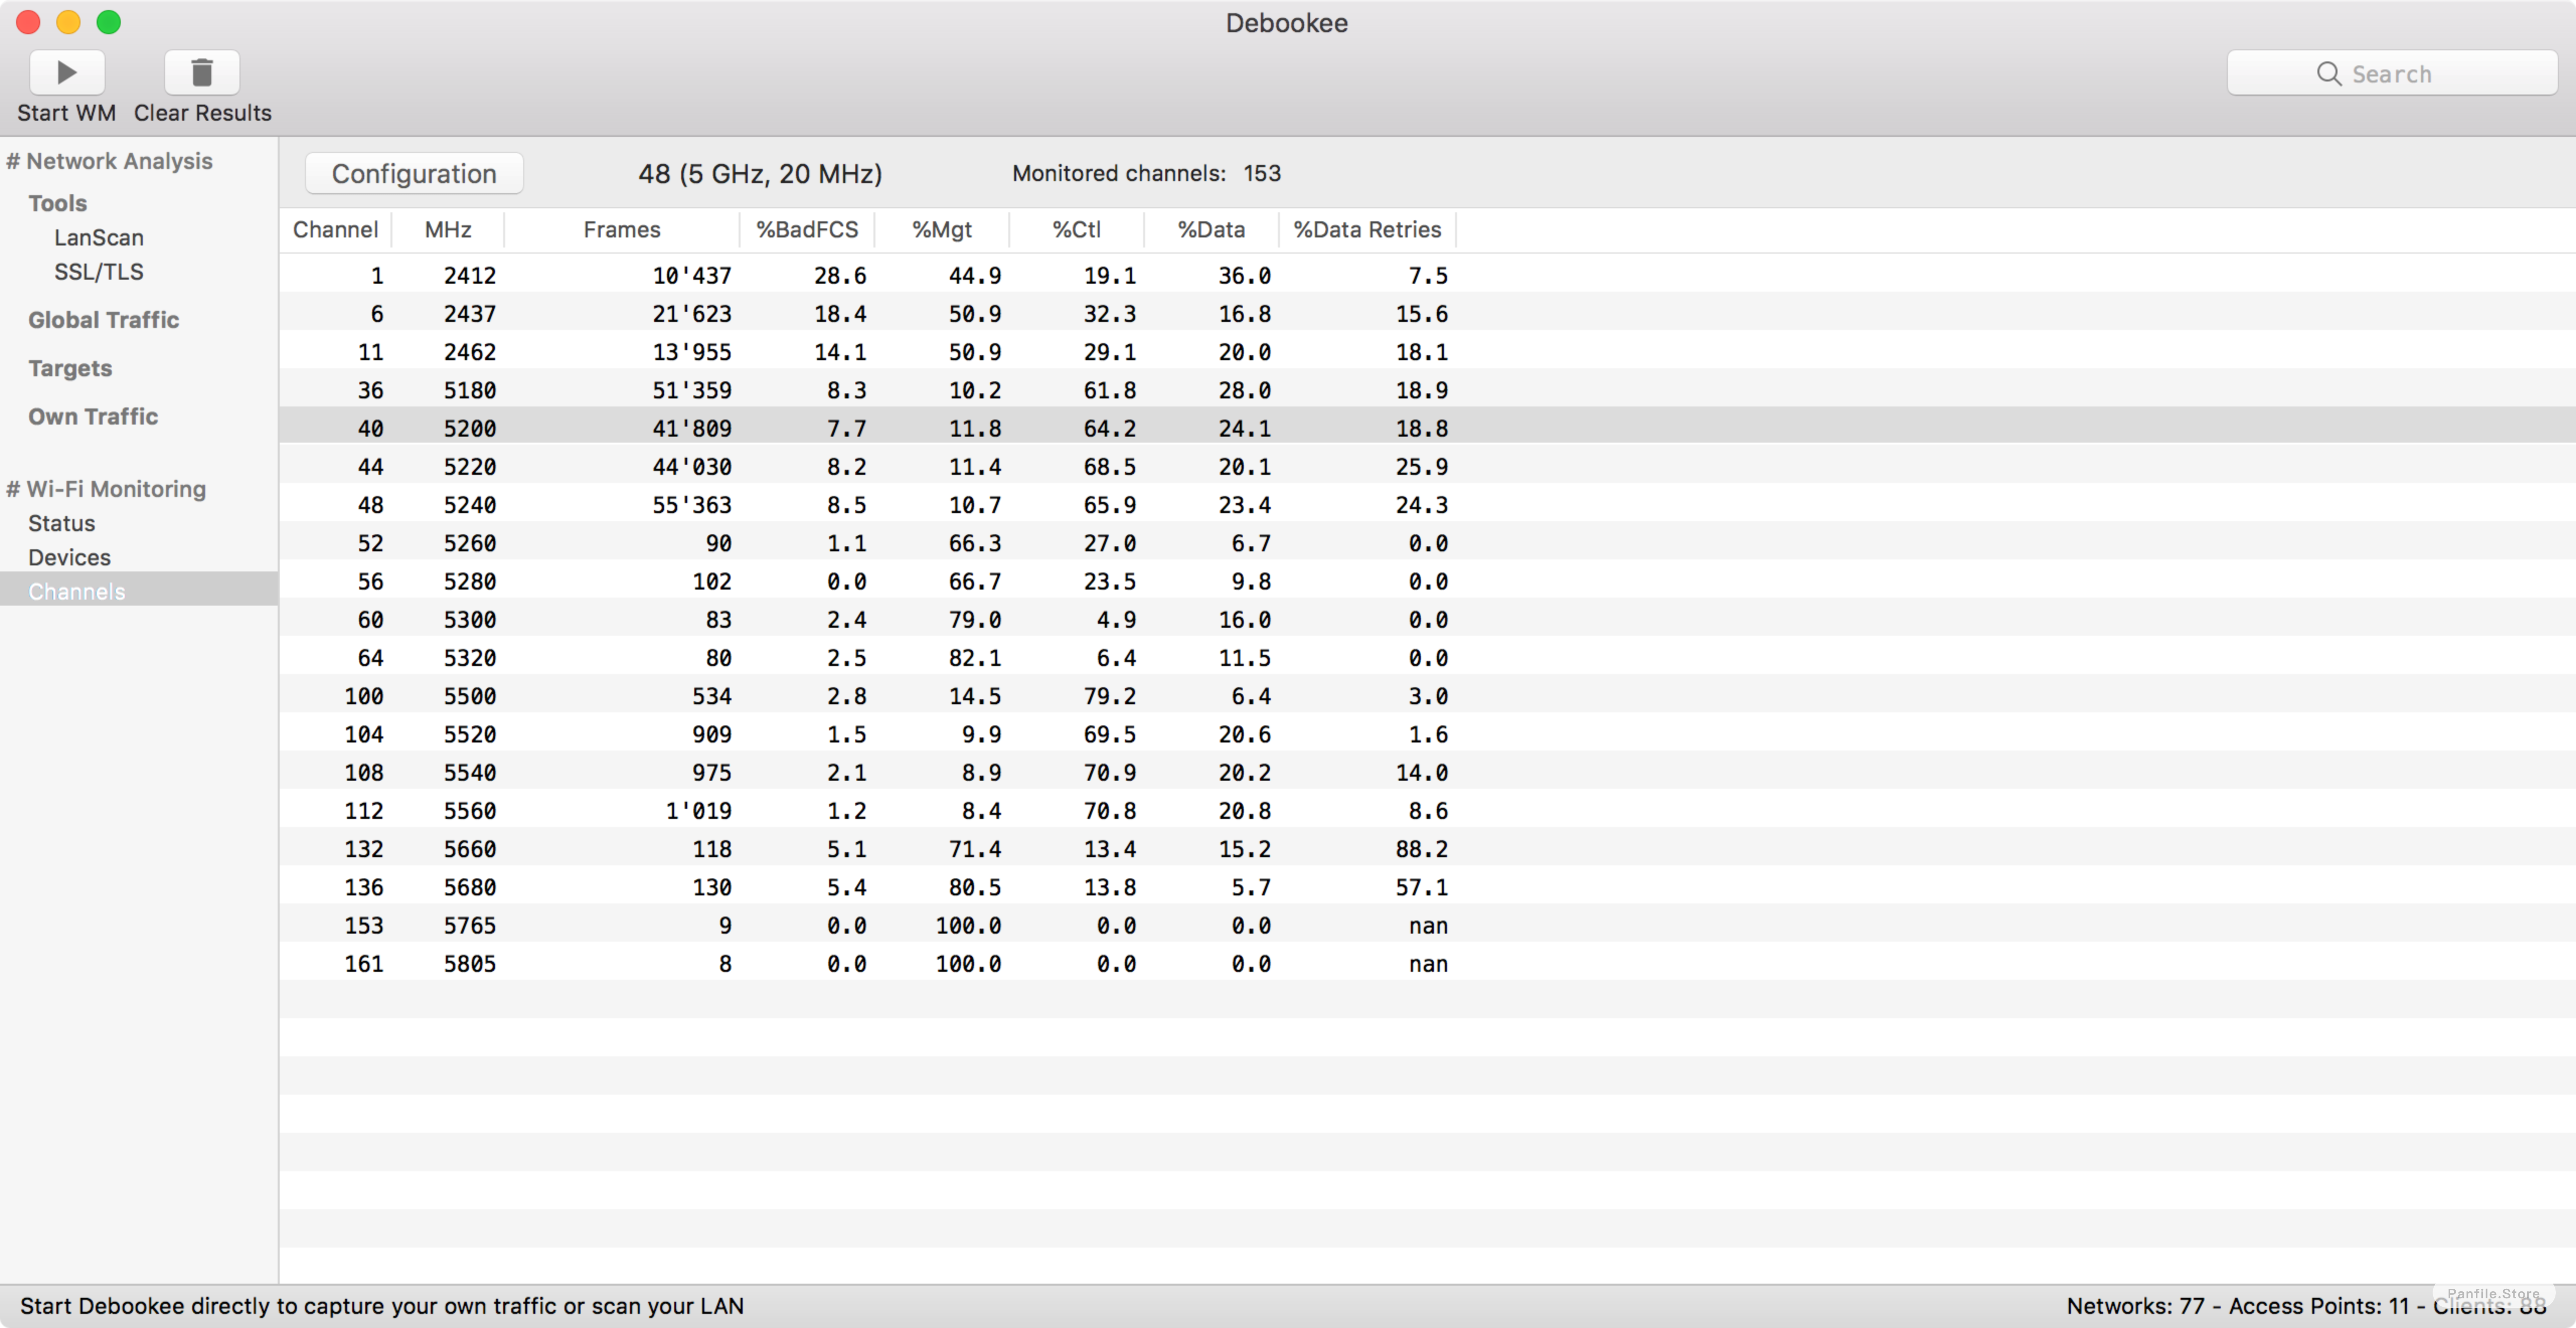Viewport: 2576px width, 1328px height.
Task: Click %Ctl value 79.2
Action: click(x=1109, y=695)
